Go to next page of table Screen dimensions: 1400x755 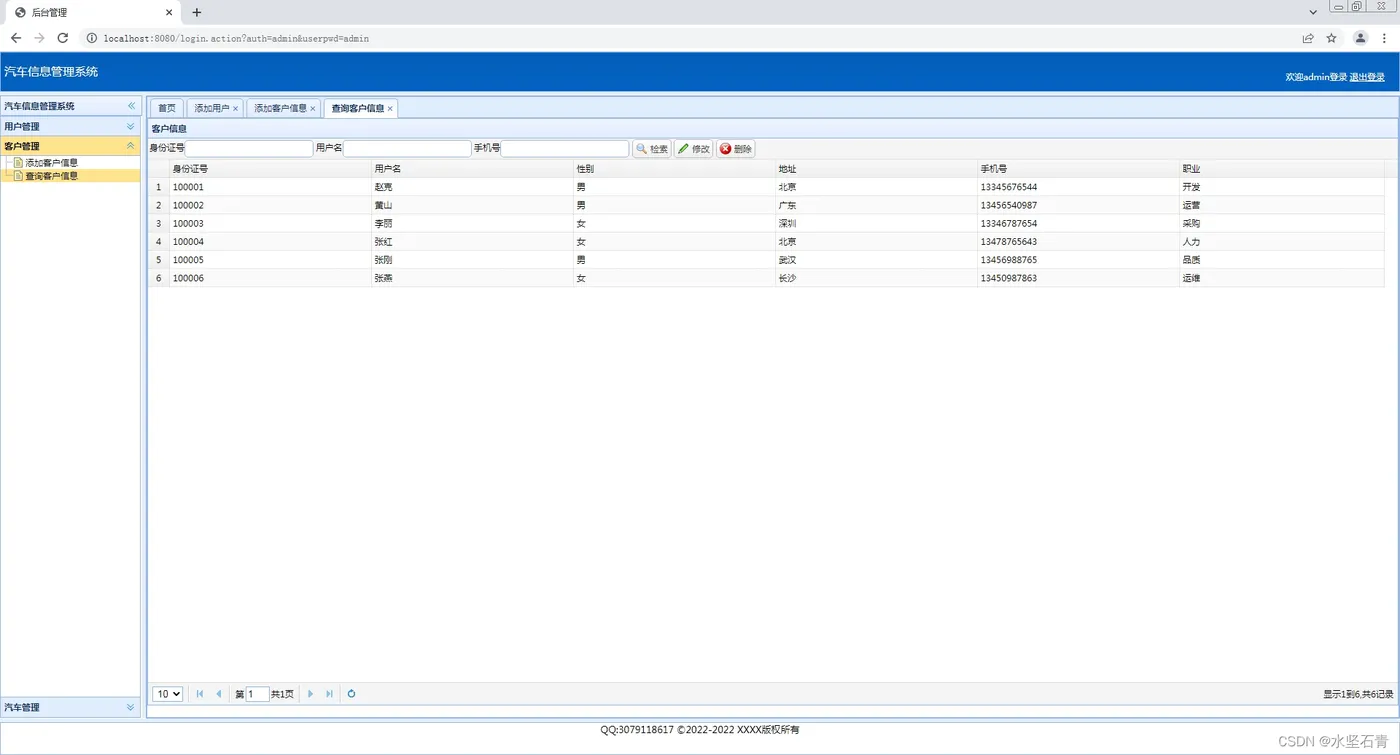click(x=310, y=694)
